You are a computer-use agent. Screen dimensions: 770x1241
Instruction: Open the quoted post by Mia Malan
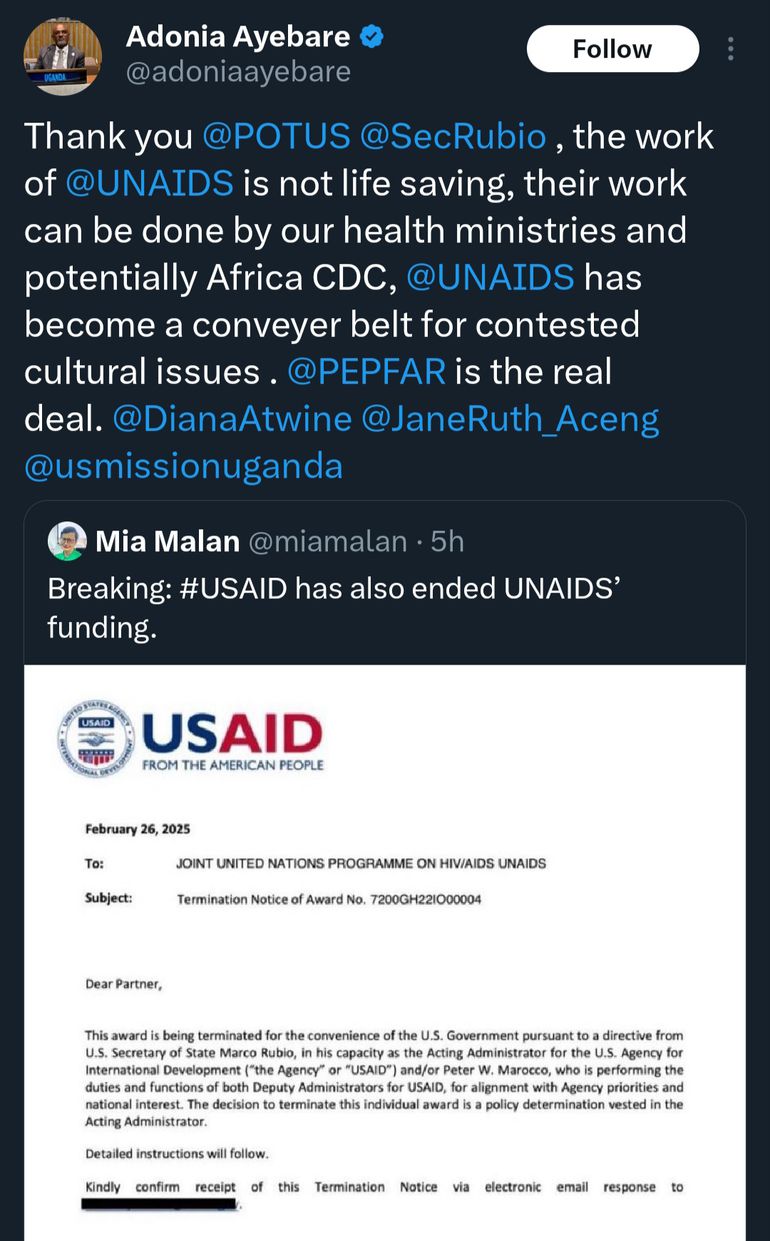pyautogui.click(x=400, y=608)
